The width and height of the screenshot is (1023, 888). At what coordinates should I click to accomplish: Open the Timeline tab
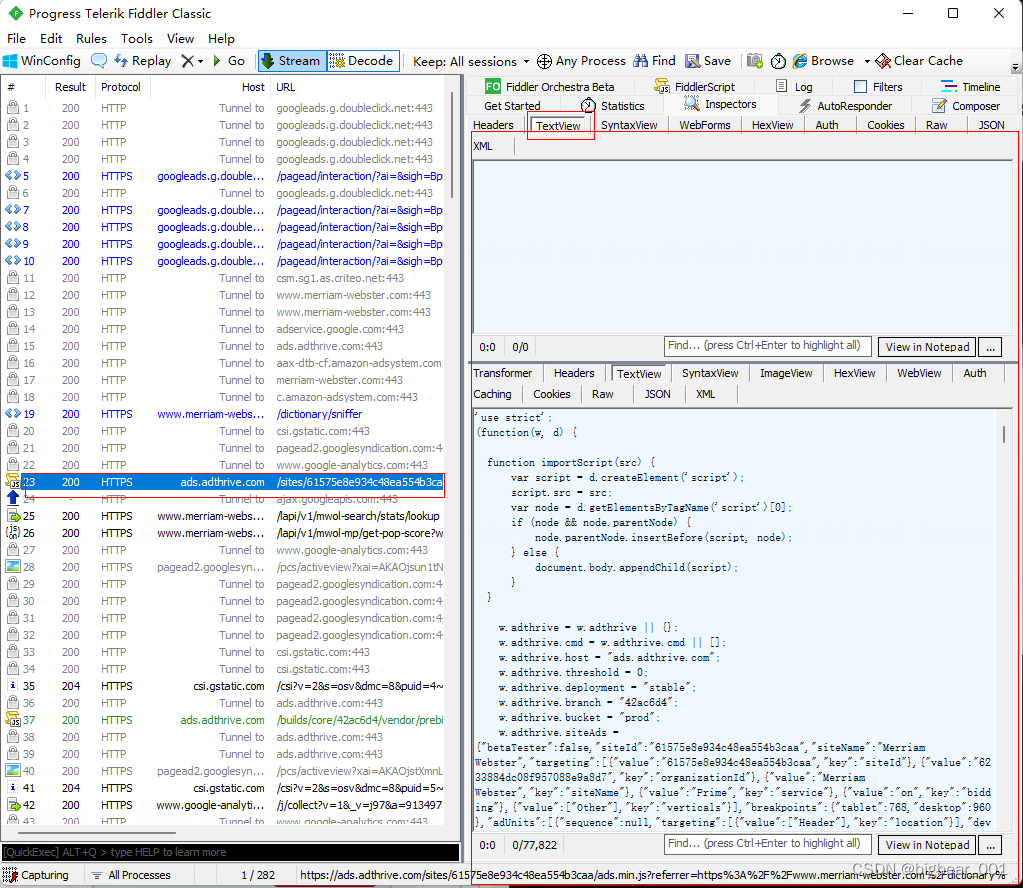971,87
